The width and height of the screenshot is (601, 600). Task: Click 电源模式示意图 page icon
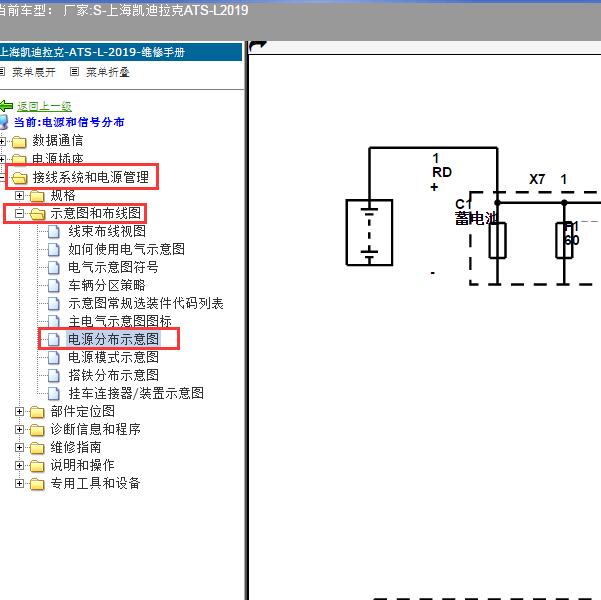(54, 358)
